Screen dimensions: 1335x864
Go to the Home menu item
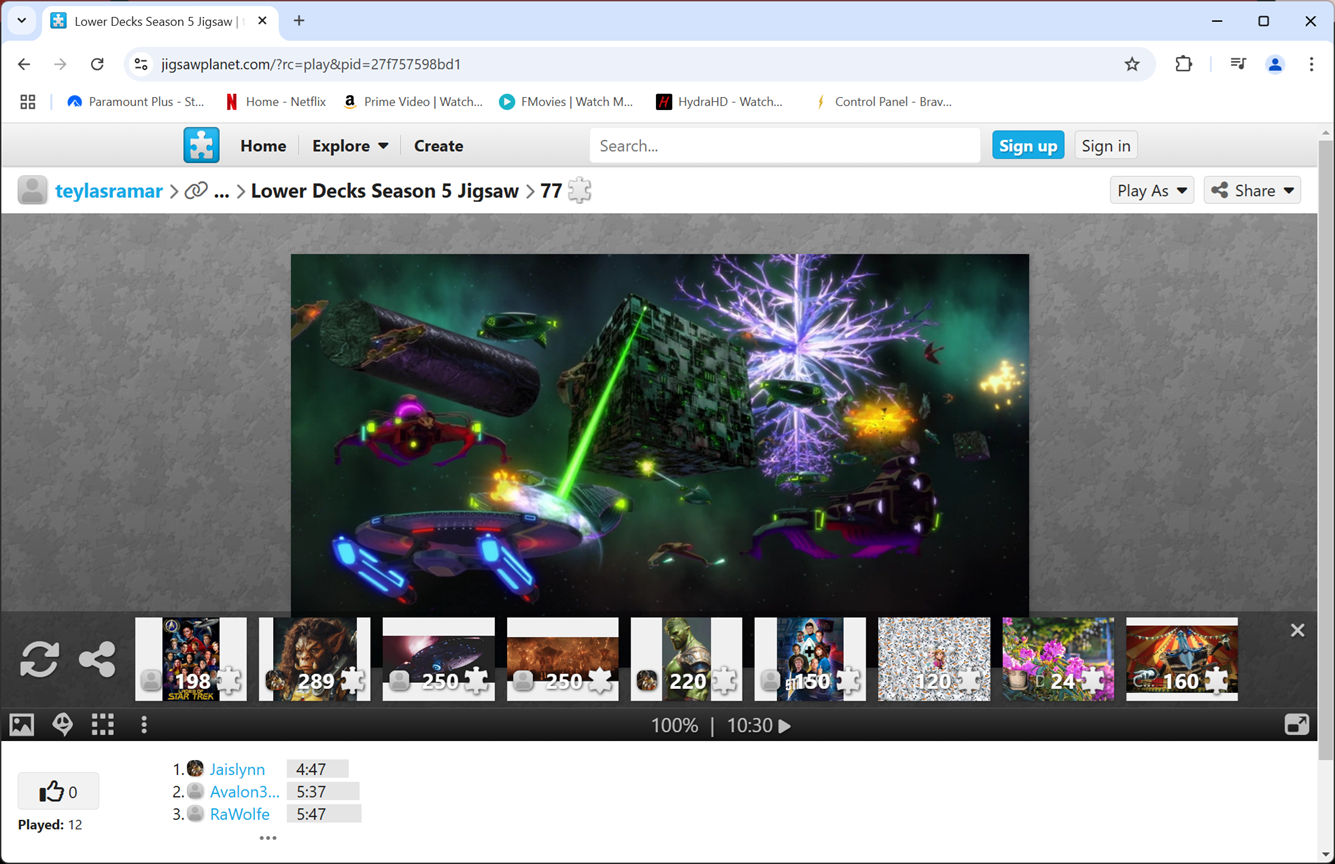click(x=263, y=146)
